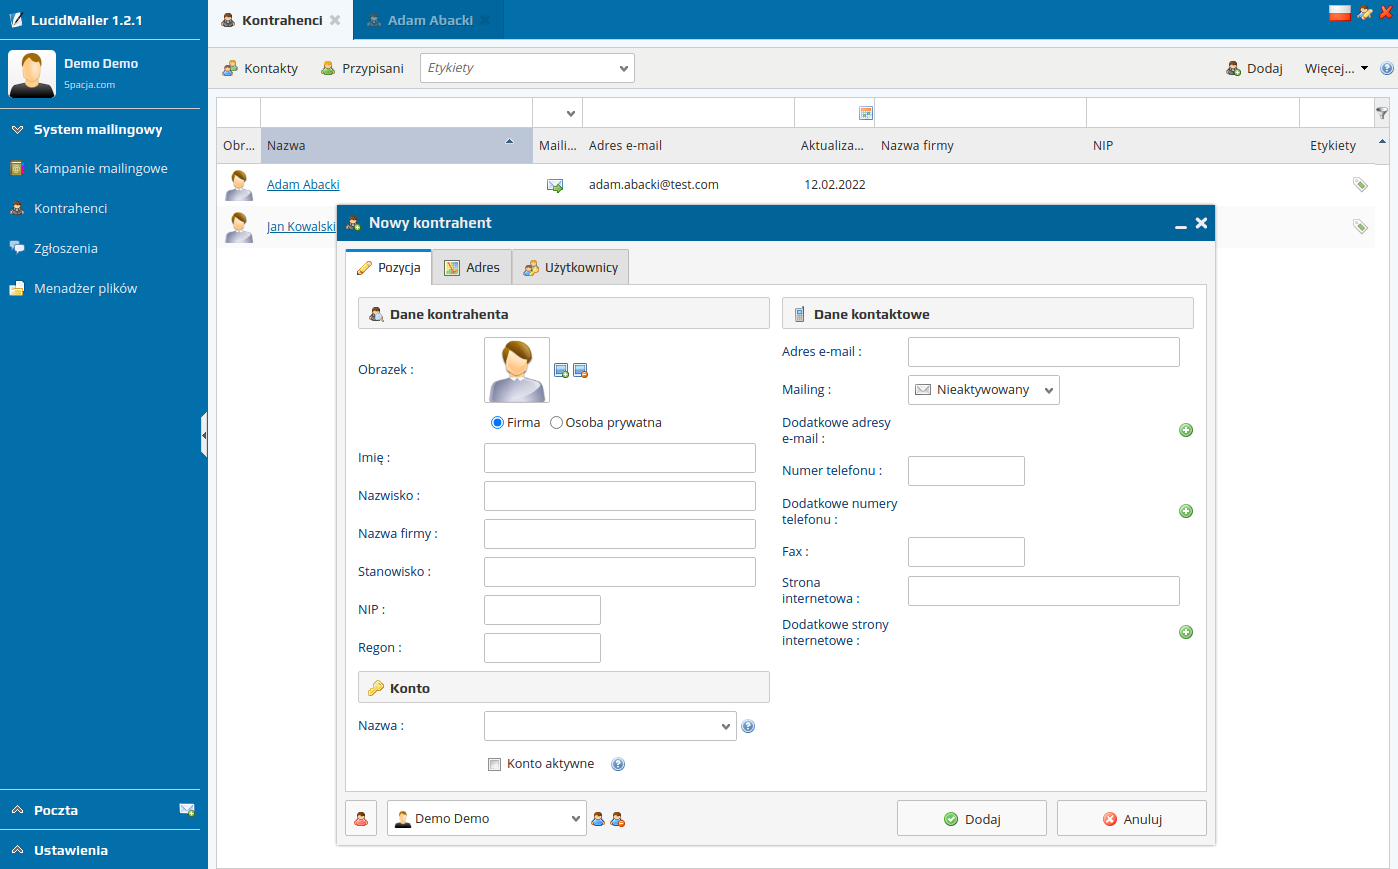Click the red user icon button in dialog footer
The height and width of the screenshot is (869, 1398).
(x=361, y=818)
